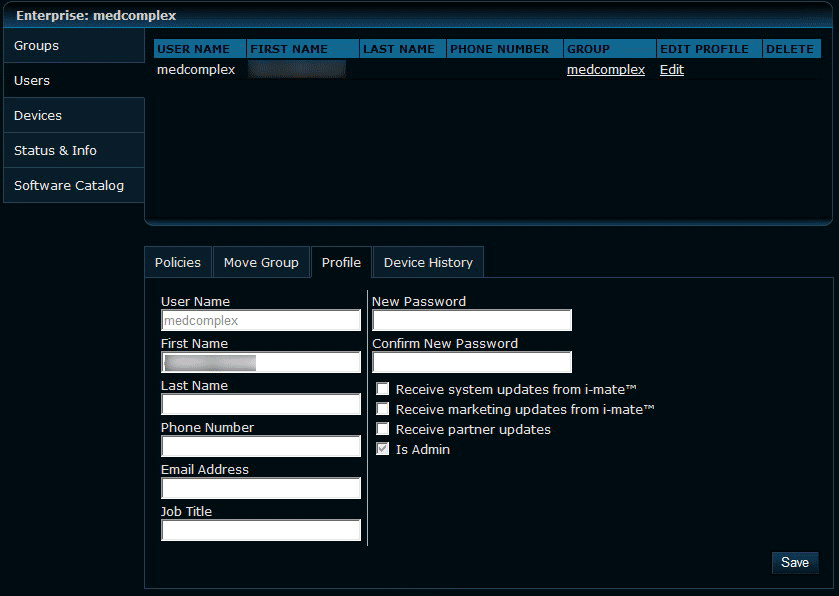Go to Status & Info section
The width and height of the screenshot is (839, 596).
pos(55,151)
